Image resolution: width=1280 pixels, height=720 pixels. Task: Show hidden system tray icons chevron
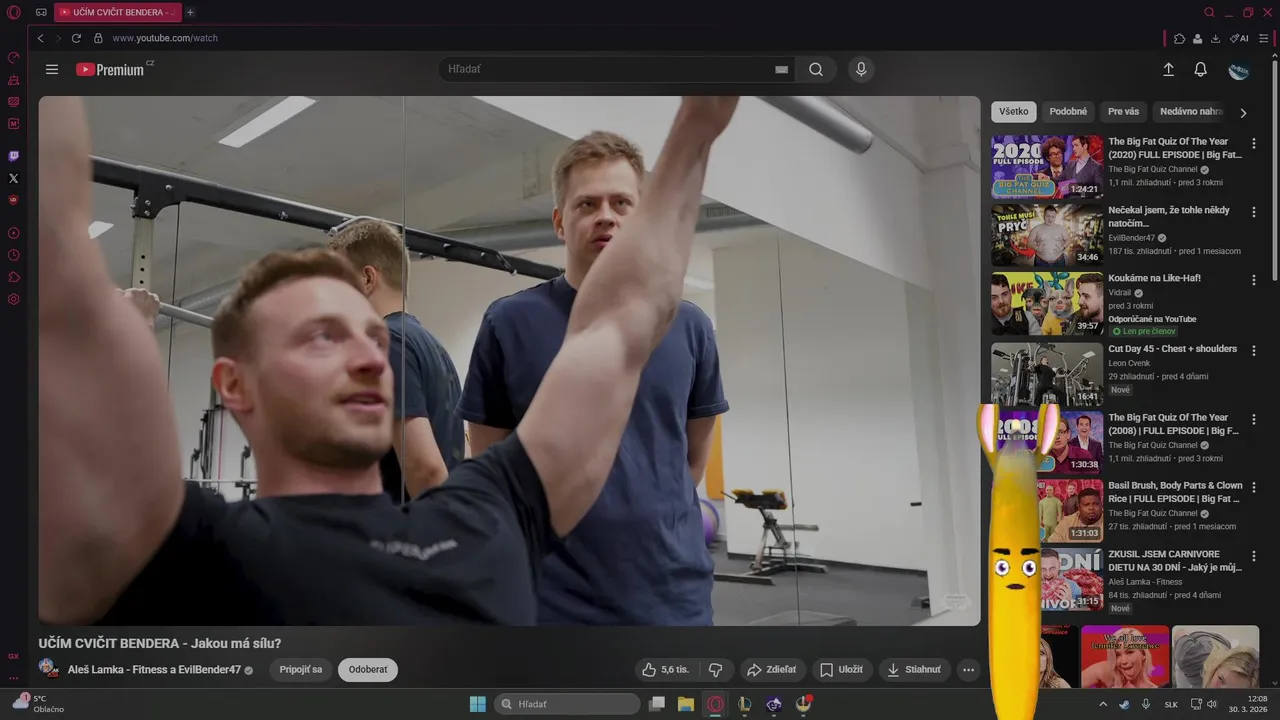pyautogui.click(x=1103, y=704)
